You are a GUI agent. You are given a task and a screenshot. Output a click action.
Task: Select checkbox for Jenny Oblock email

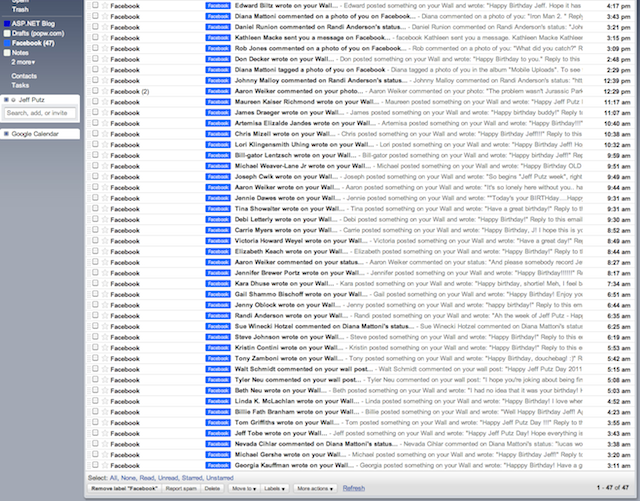click(95, 304)
